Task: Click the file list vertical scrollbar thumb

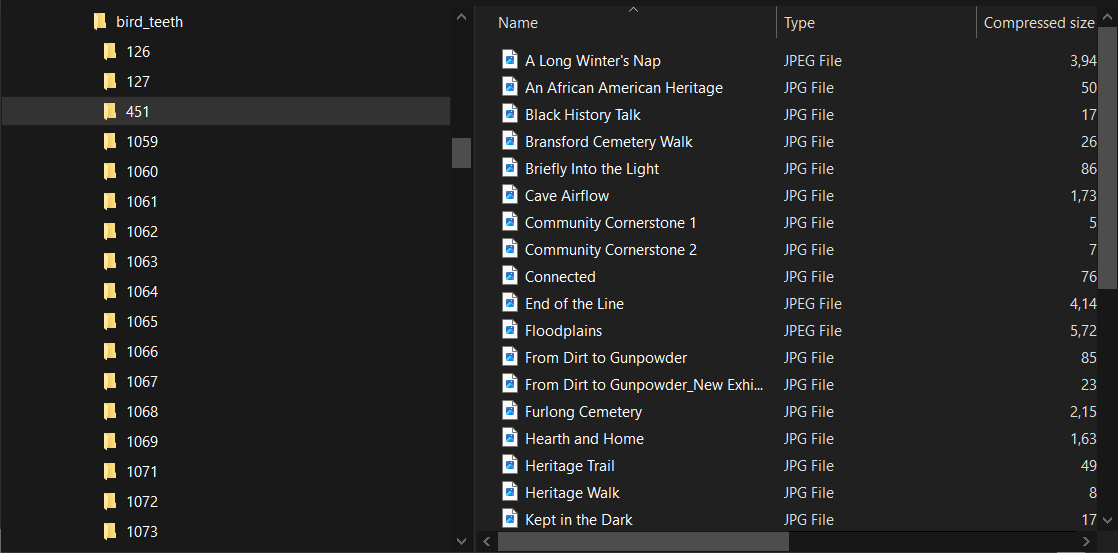Action: 1107,160
